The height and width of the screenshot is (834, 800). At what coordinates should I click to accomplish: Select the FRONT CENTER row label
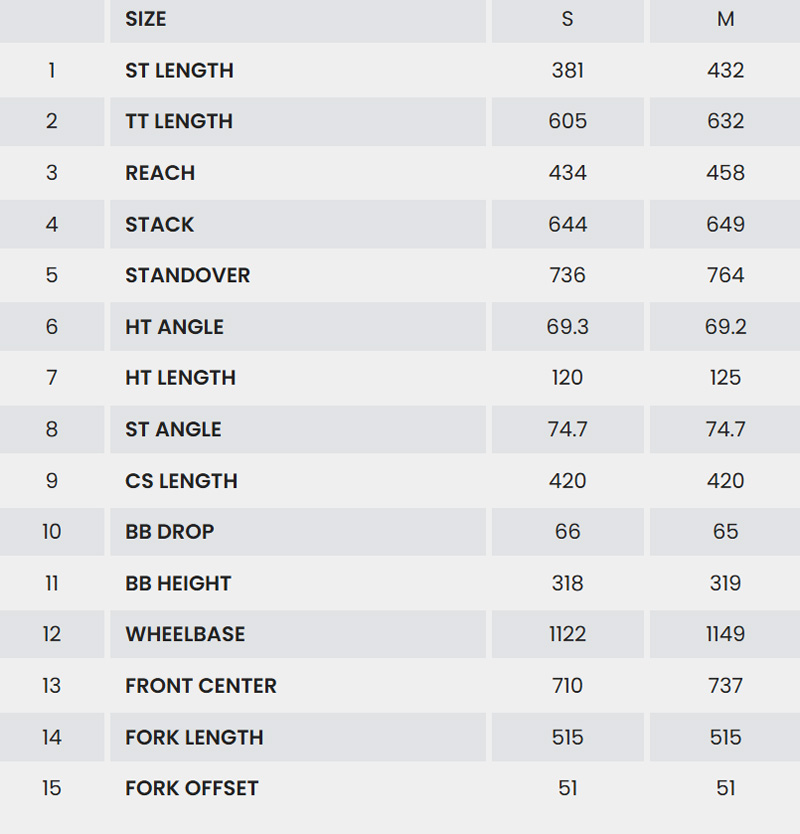coord(200,686)
